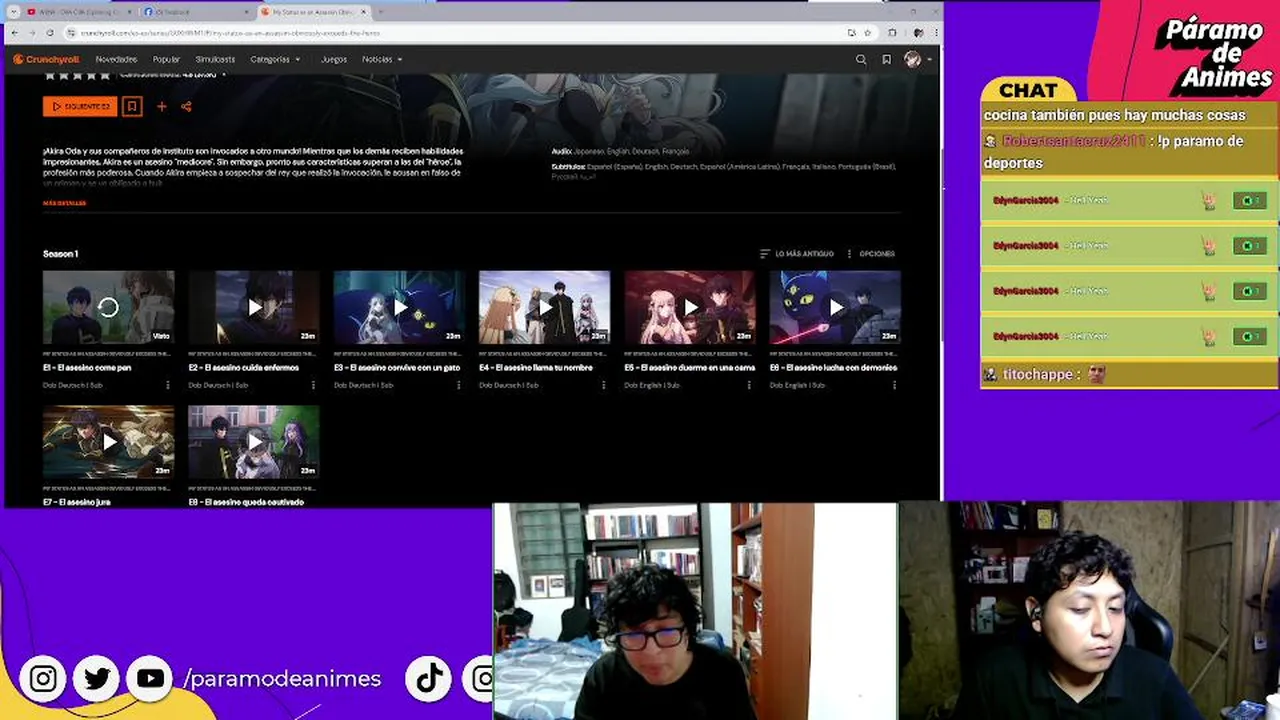Click the Siguiente E2 button

tap(80, 106)
